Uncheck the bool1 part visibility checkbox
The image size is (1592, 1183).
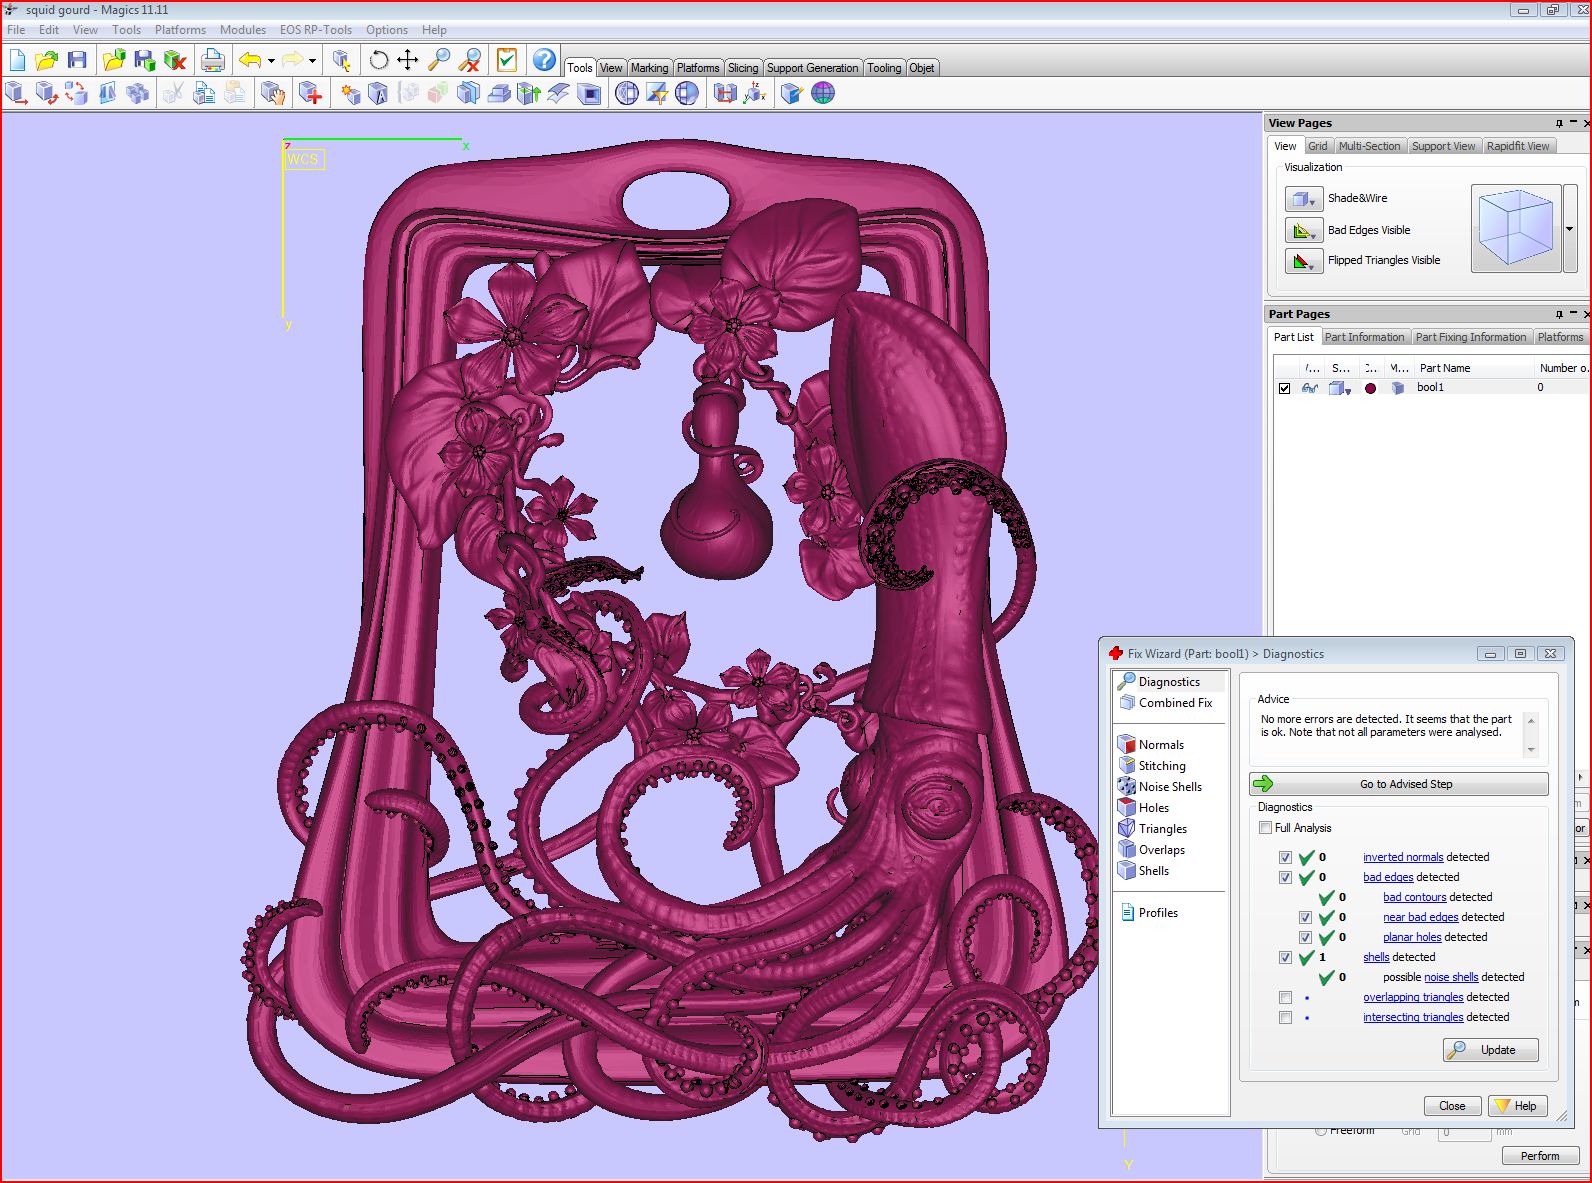tap(1284, 388)
